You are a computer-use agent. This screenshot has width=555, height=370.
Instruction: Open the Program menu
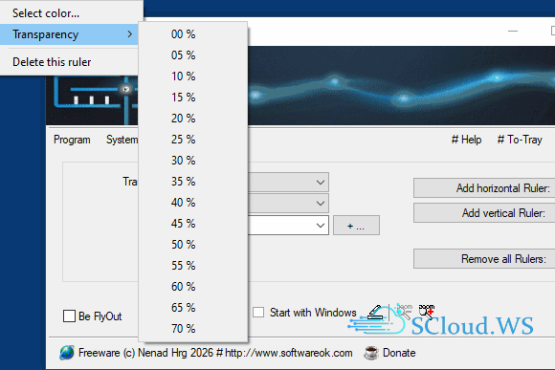(72, 140)
